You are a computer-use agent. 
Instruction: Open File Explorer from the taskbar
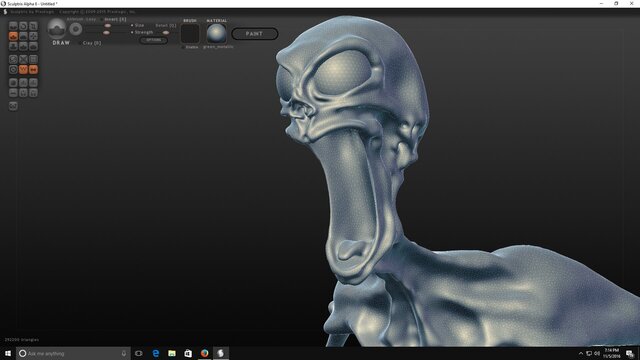click(x=172, y=353)
